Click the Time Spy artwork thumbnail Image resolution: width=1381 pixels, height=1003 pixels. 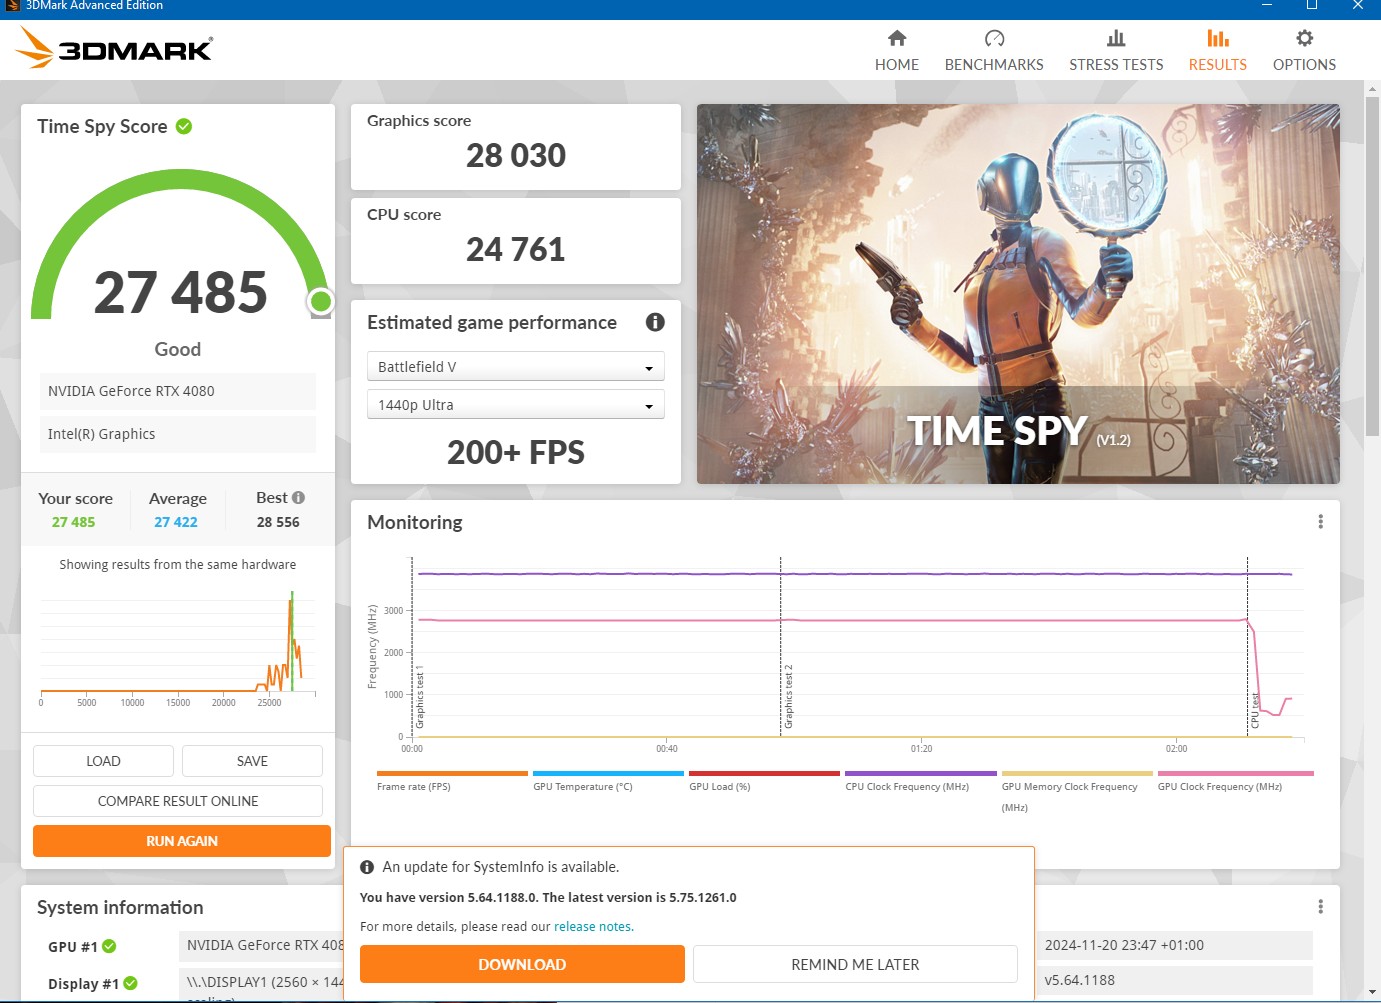(1018, 294)
